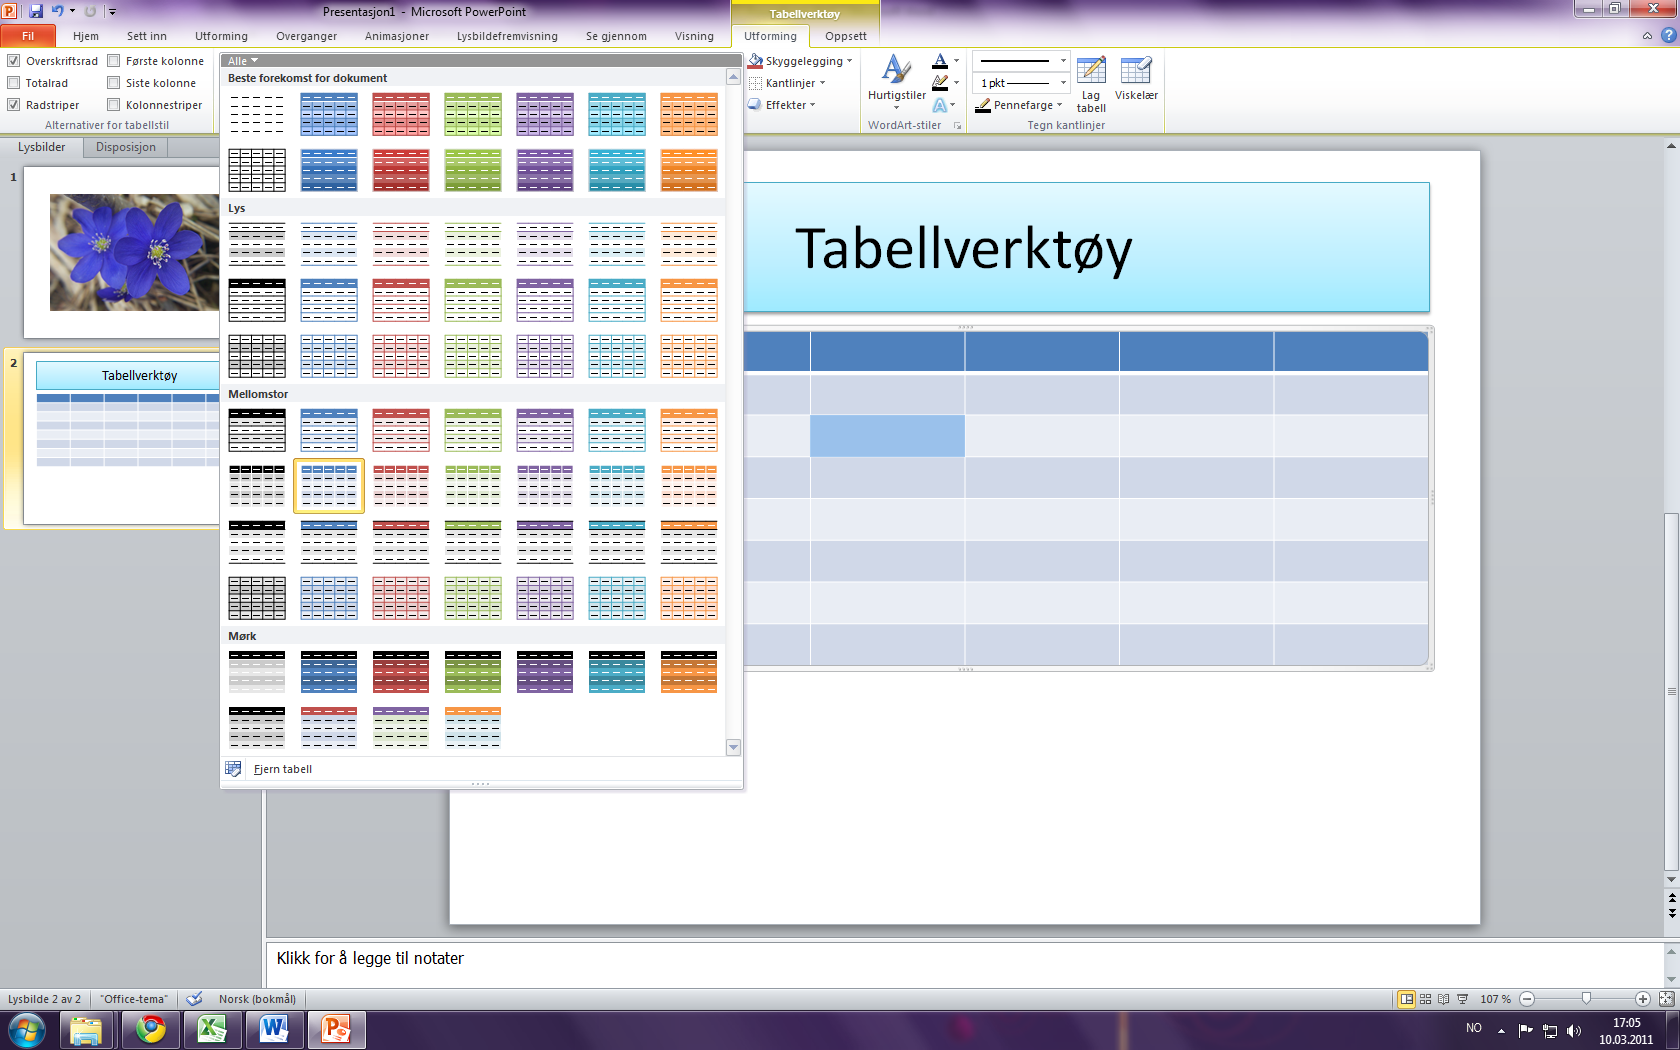Expand the Skyggelegging dropdown arrow
The image size is (1680, 1050).
tap(850, 61)
